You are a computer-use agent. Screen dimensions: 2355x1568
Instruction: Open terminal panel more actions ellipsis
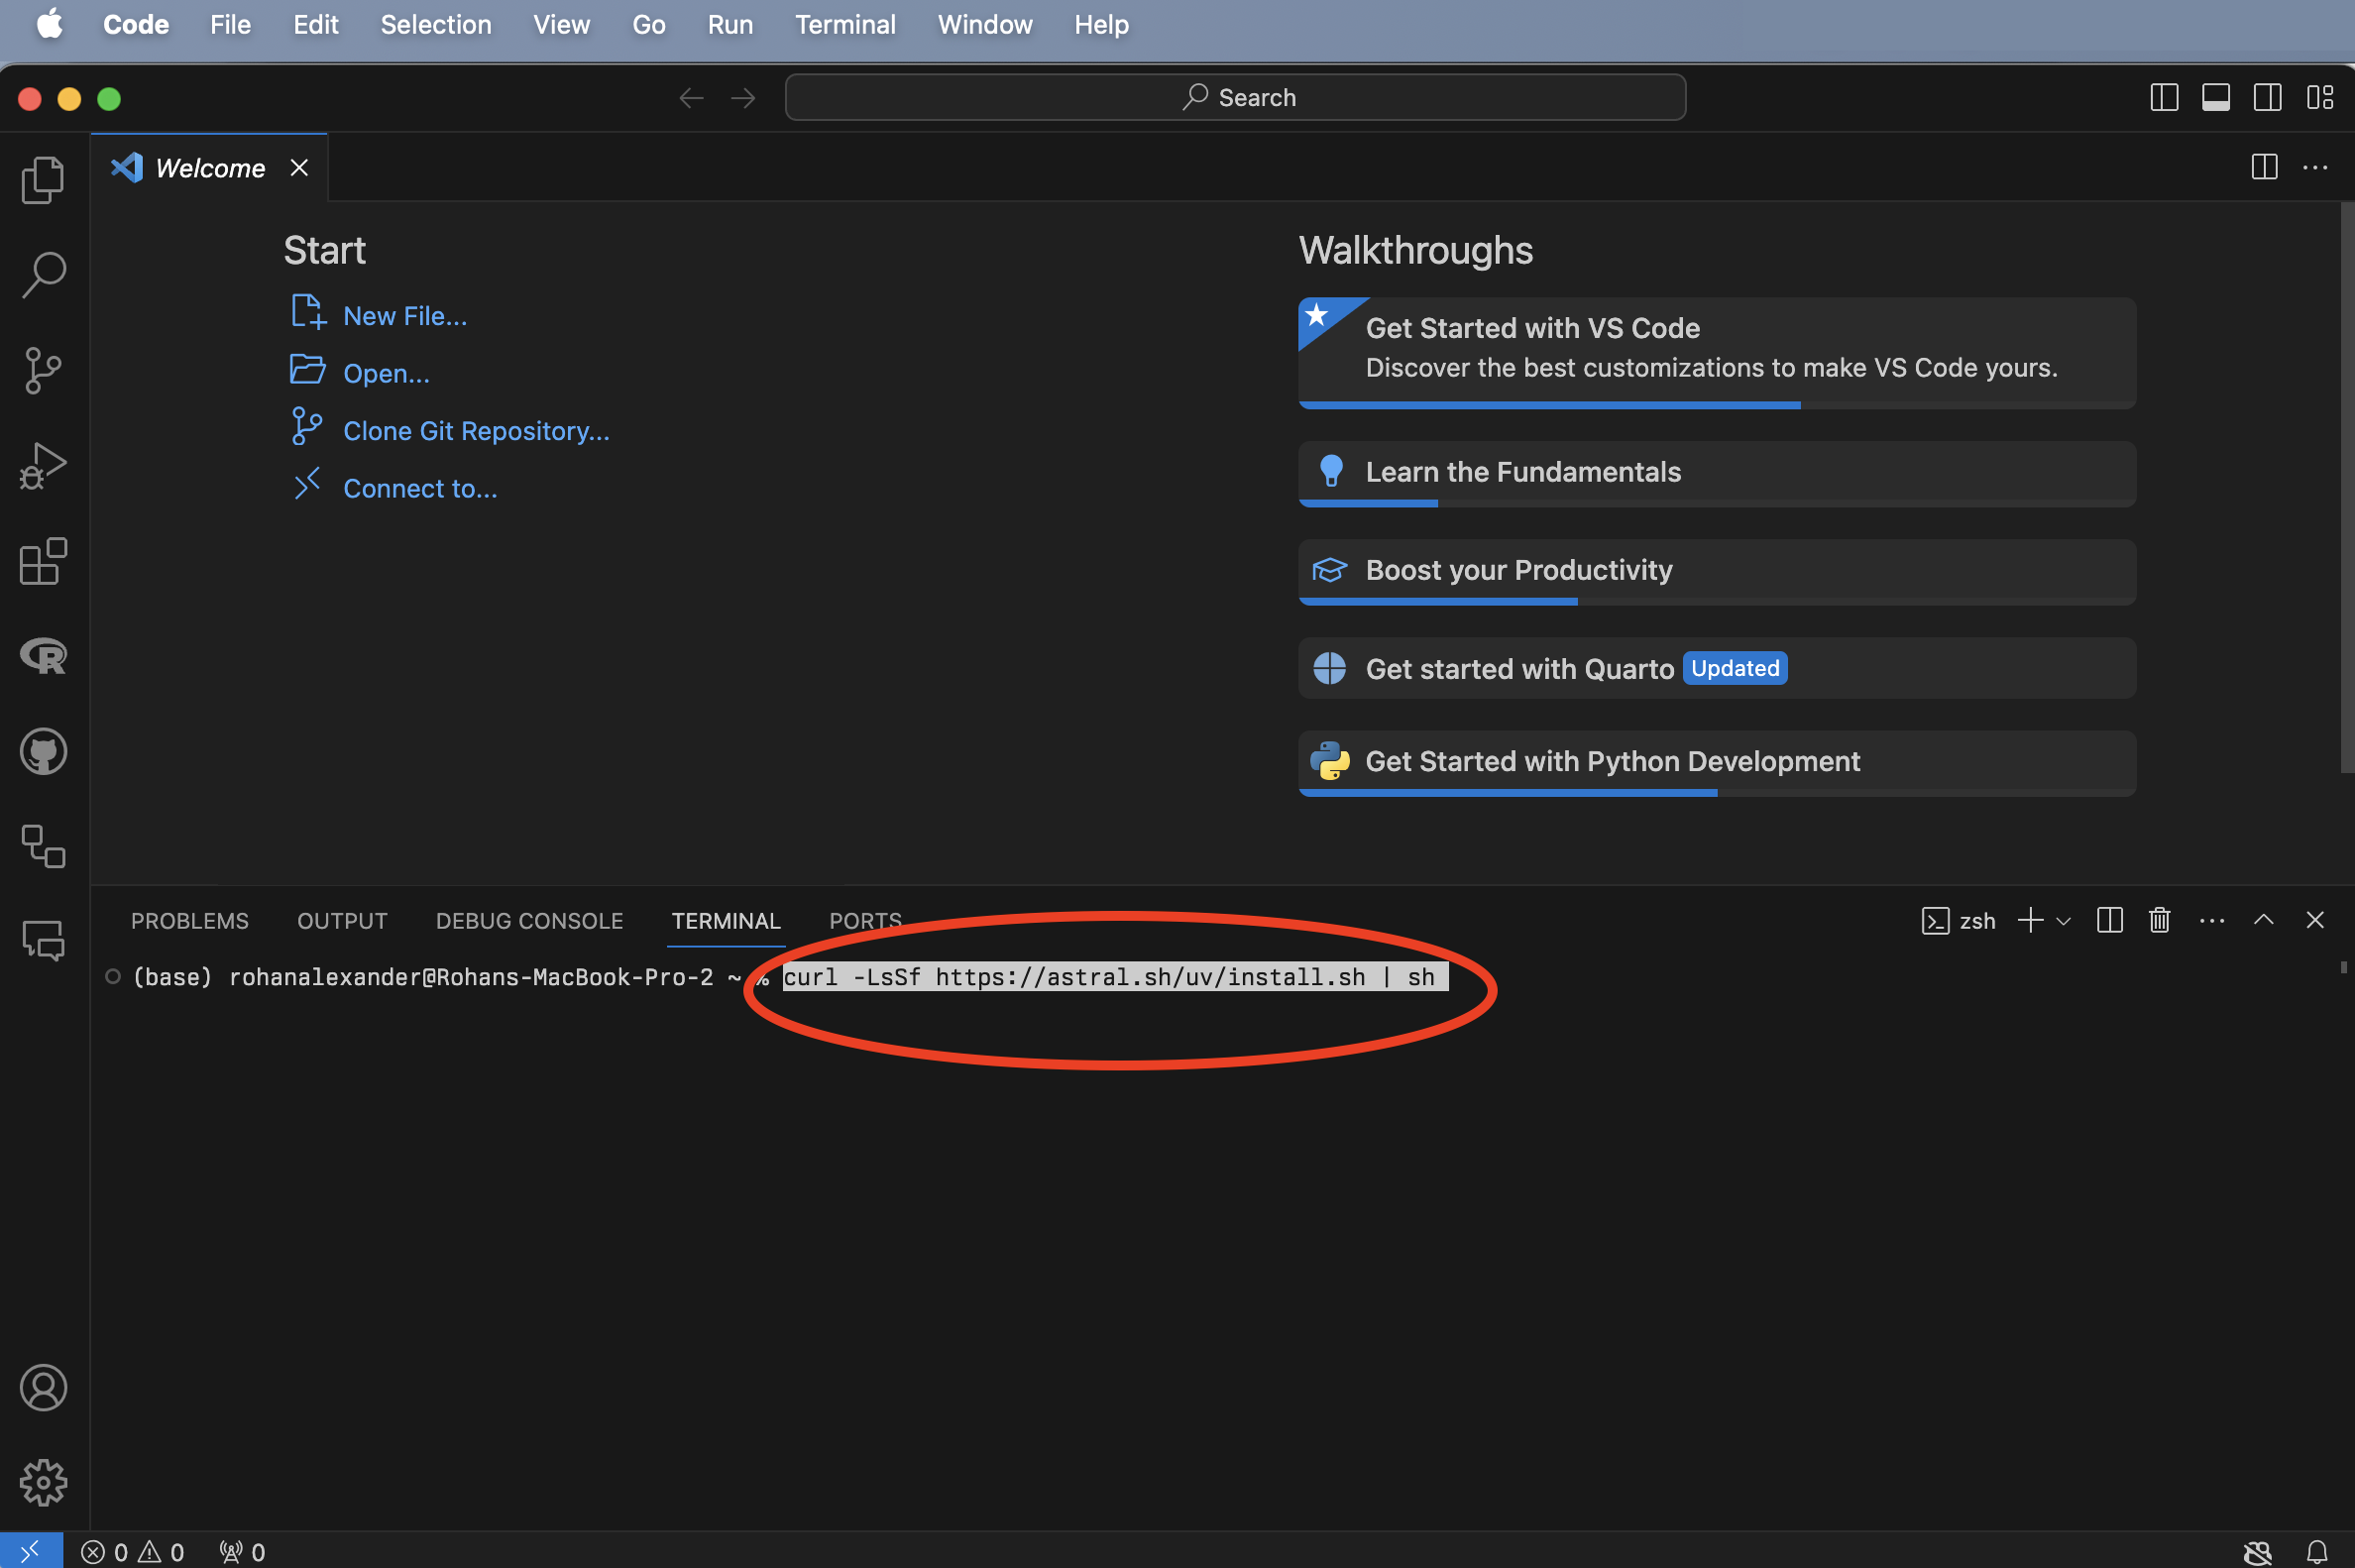(x=2211, y=920)
